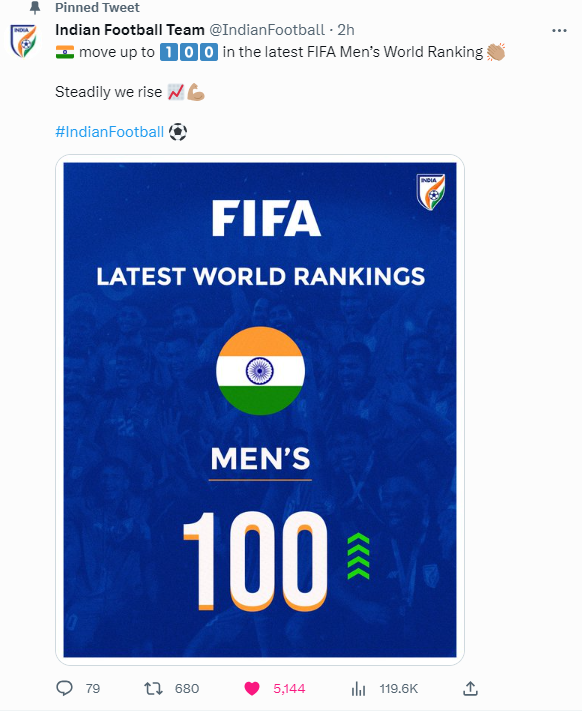Click the 2h timestamp
Viewport: 582px width, 716px height.
346,30
